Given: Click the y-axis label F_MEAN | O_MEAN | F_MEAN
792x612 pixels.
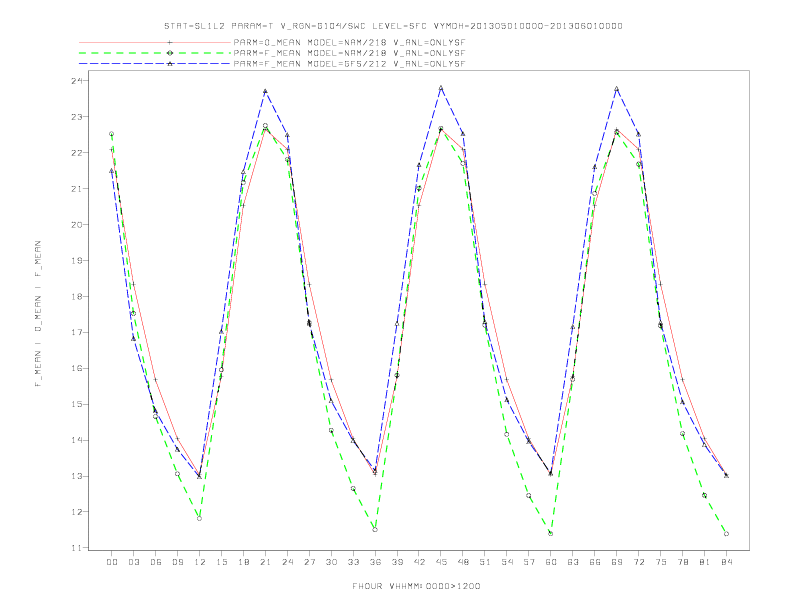Looking at the screenshot, I should click(x=38, y=314).
